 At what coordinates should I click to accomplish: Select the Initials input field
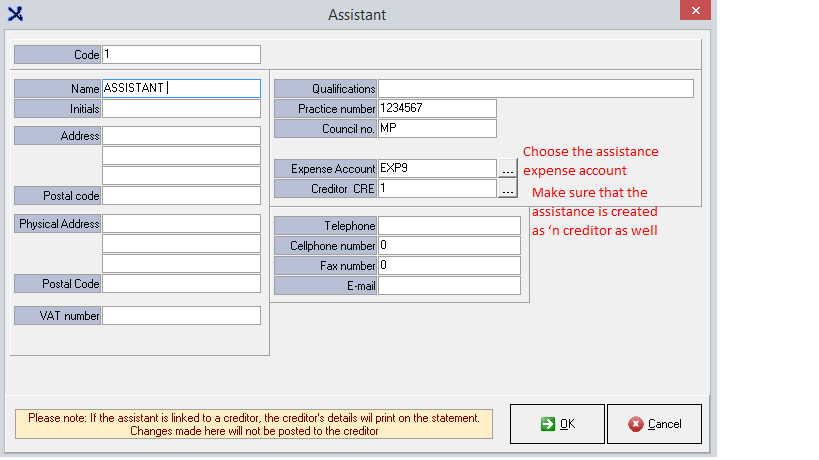[x=181, y=108]
